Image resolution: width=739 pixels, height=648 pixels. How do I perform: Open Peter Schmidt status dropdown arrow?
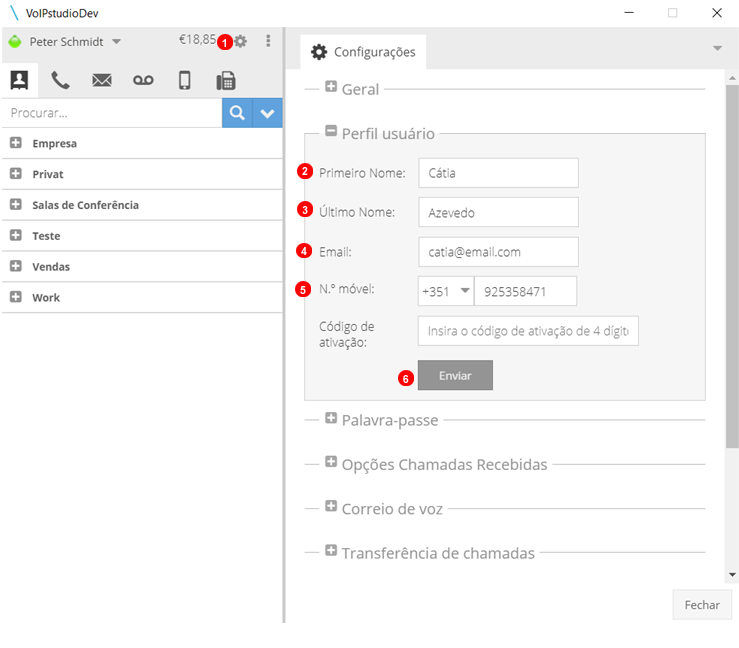tap(116, 41)
